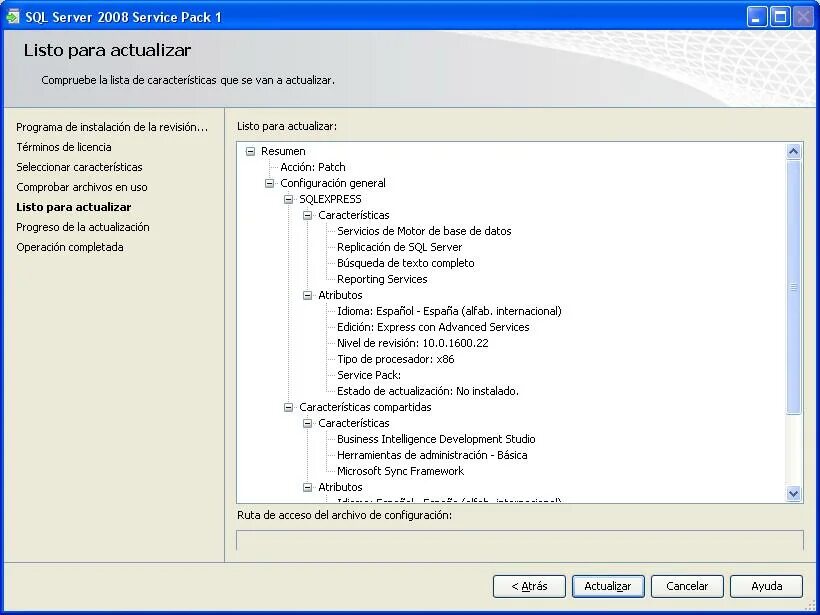The width and height of the screenshot is (820, 615).
Task: Go to Comprobar archivos en uso step
Action: click(82, 187)
